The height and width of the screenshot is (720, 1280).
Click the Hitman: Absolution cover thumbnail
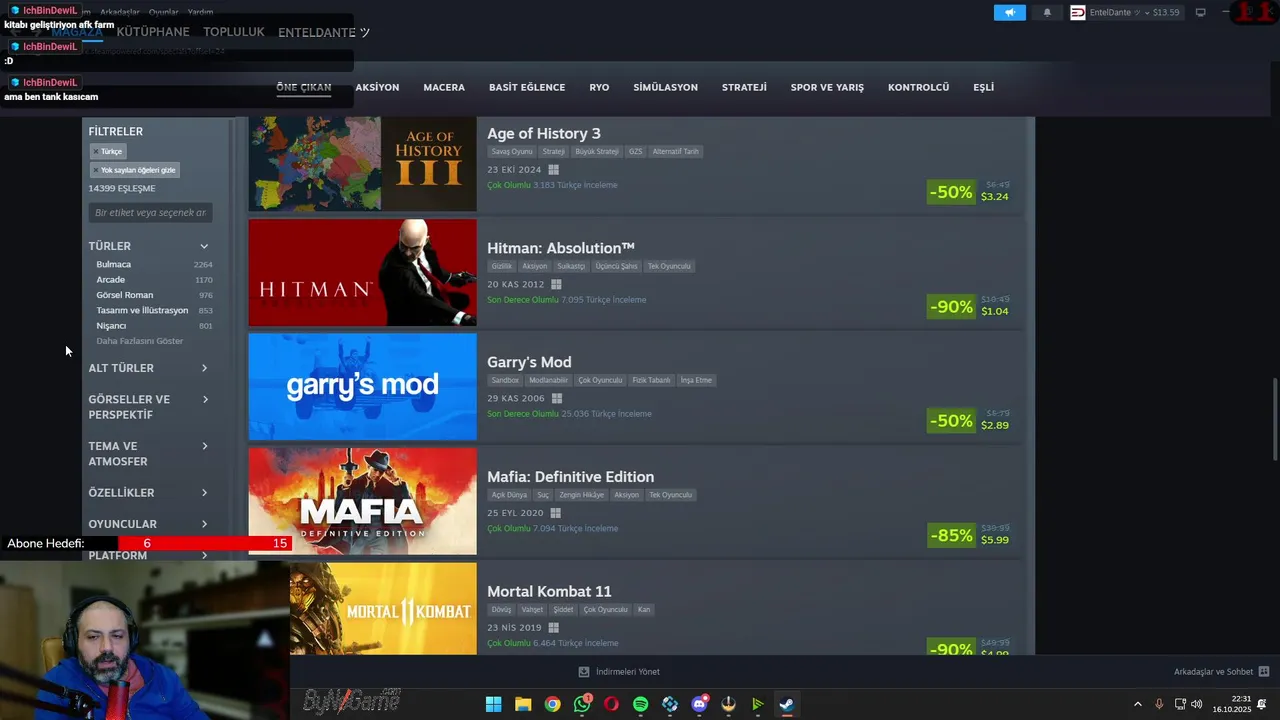[362, 273]
